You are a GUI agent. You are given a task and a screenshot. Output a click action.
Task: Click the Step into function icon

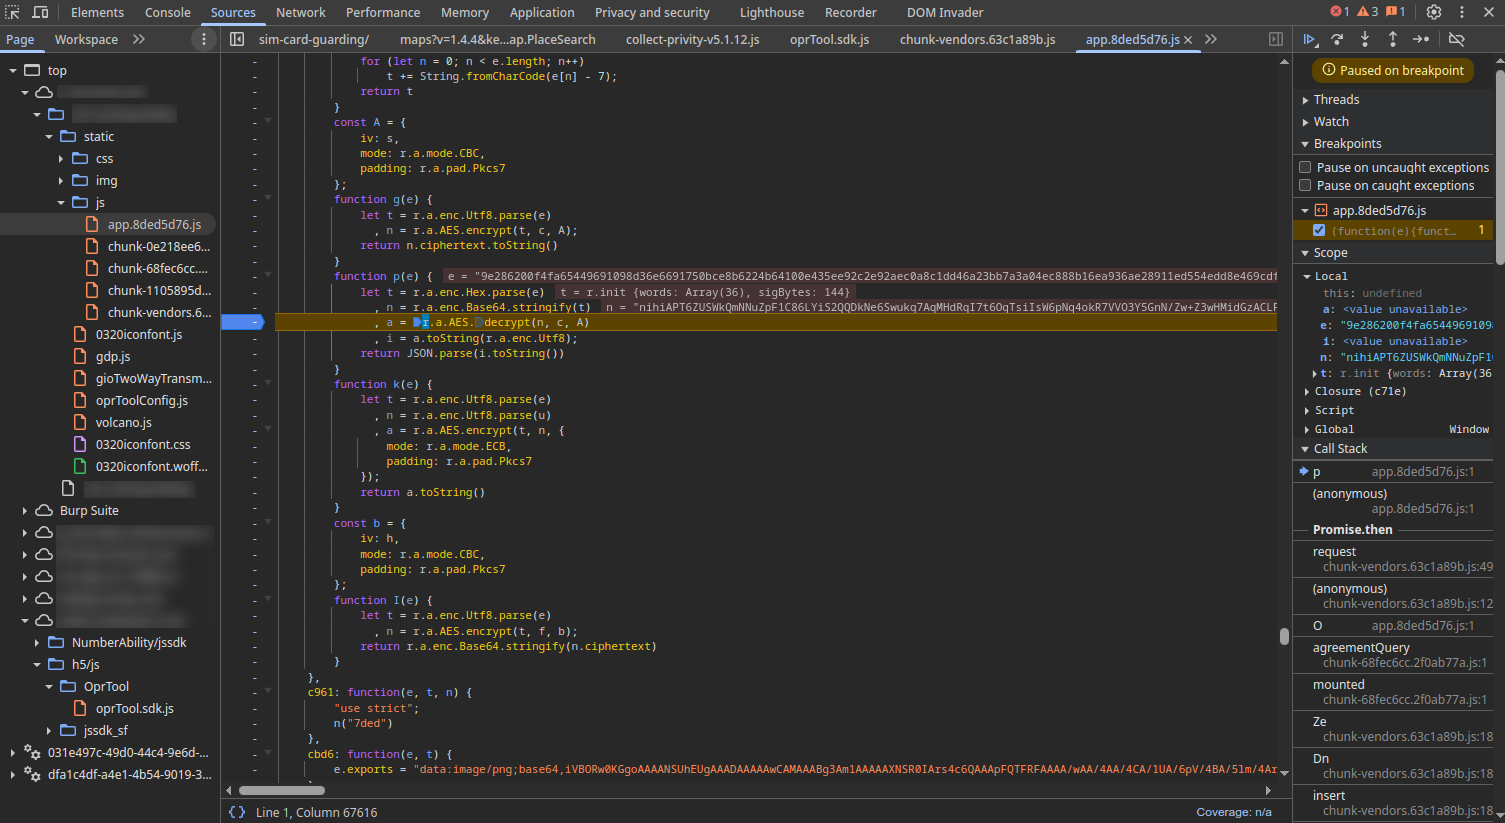pos(1365,39)
